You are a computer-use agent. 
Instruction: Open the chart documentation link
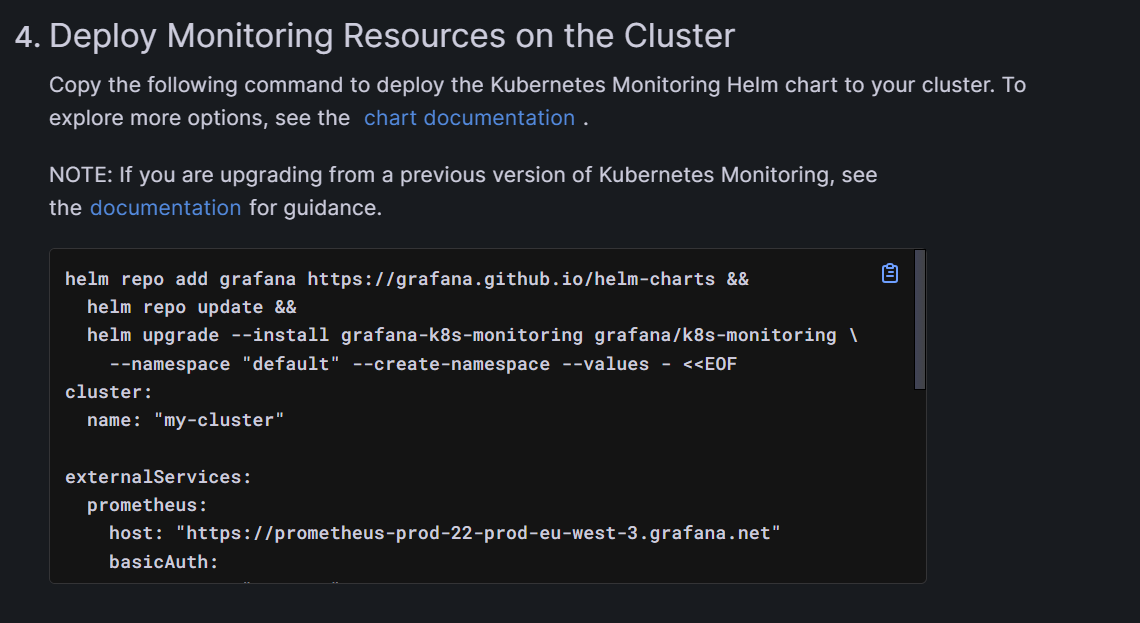click(x=469, y=118)
